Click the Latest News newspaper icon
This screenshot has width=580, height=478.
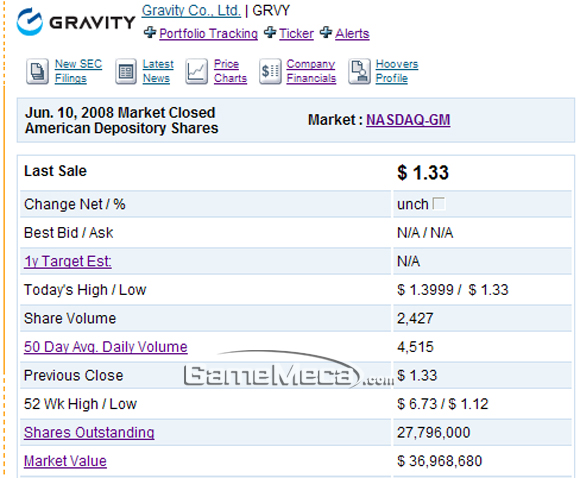tap(126, 71)
